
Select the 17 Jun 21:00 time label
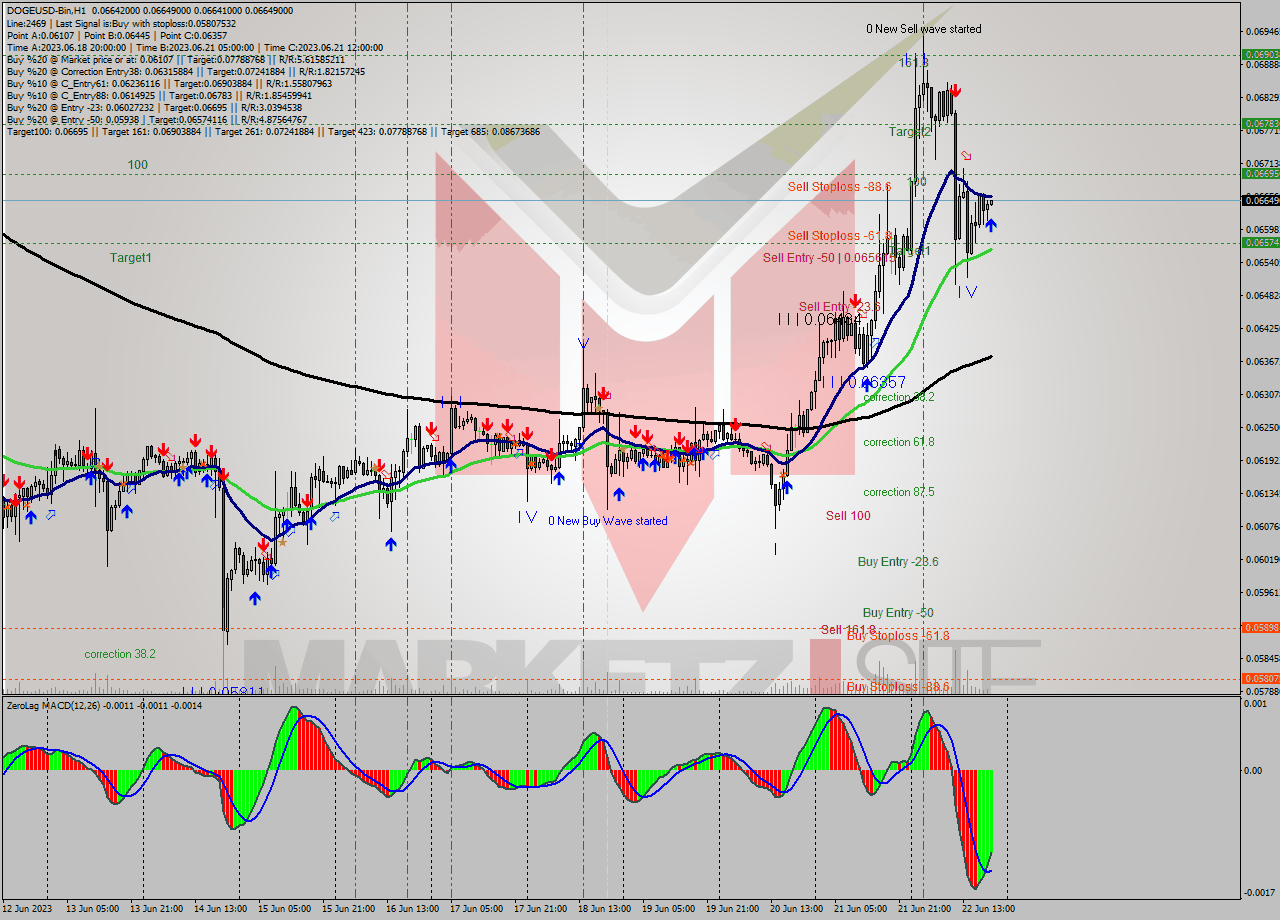[x=541, y=909]
